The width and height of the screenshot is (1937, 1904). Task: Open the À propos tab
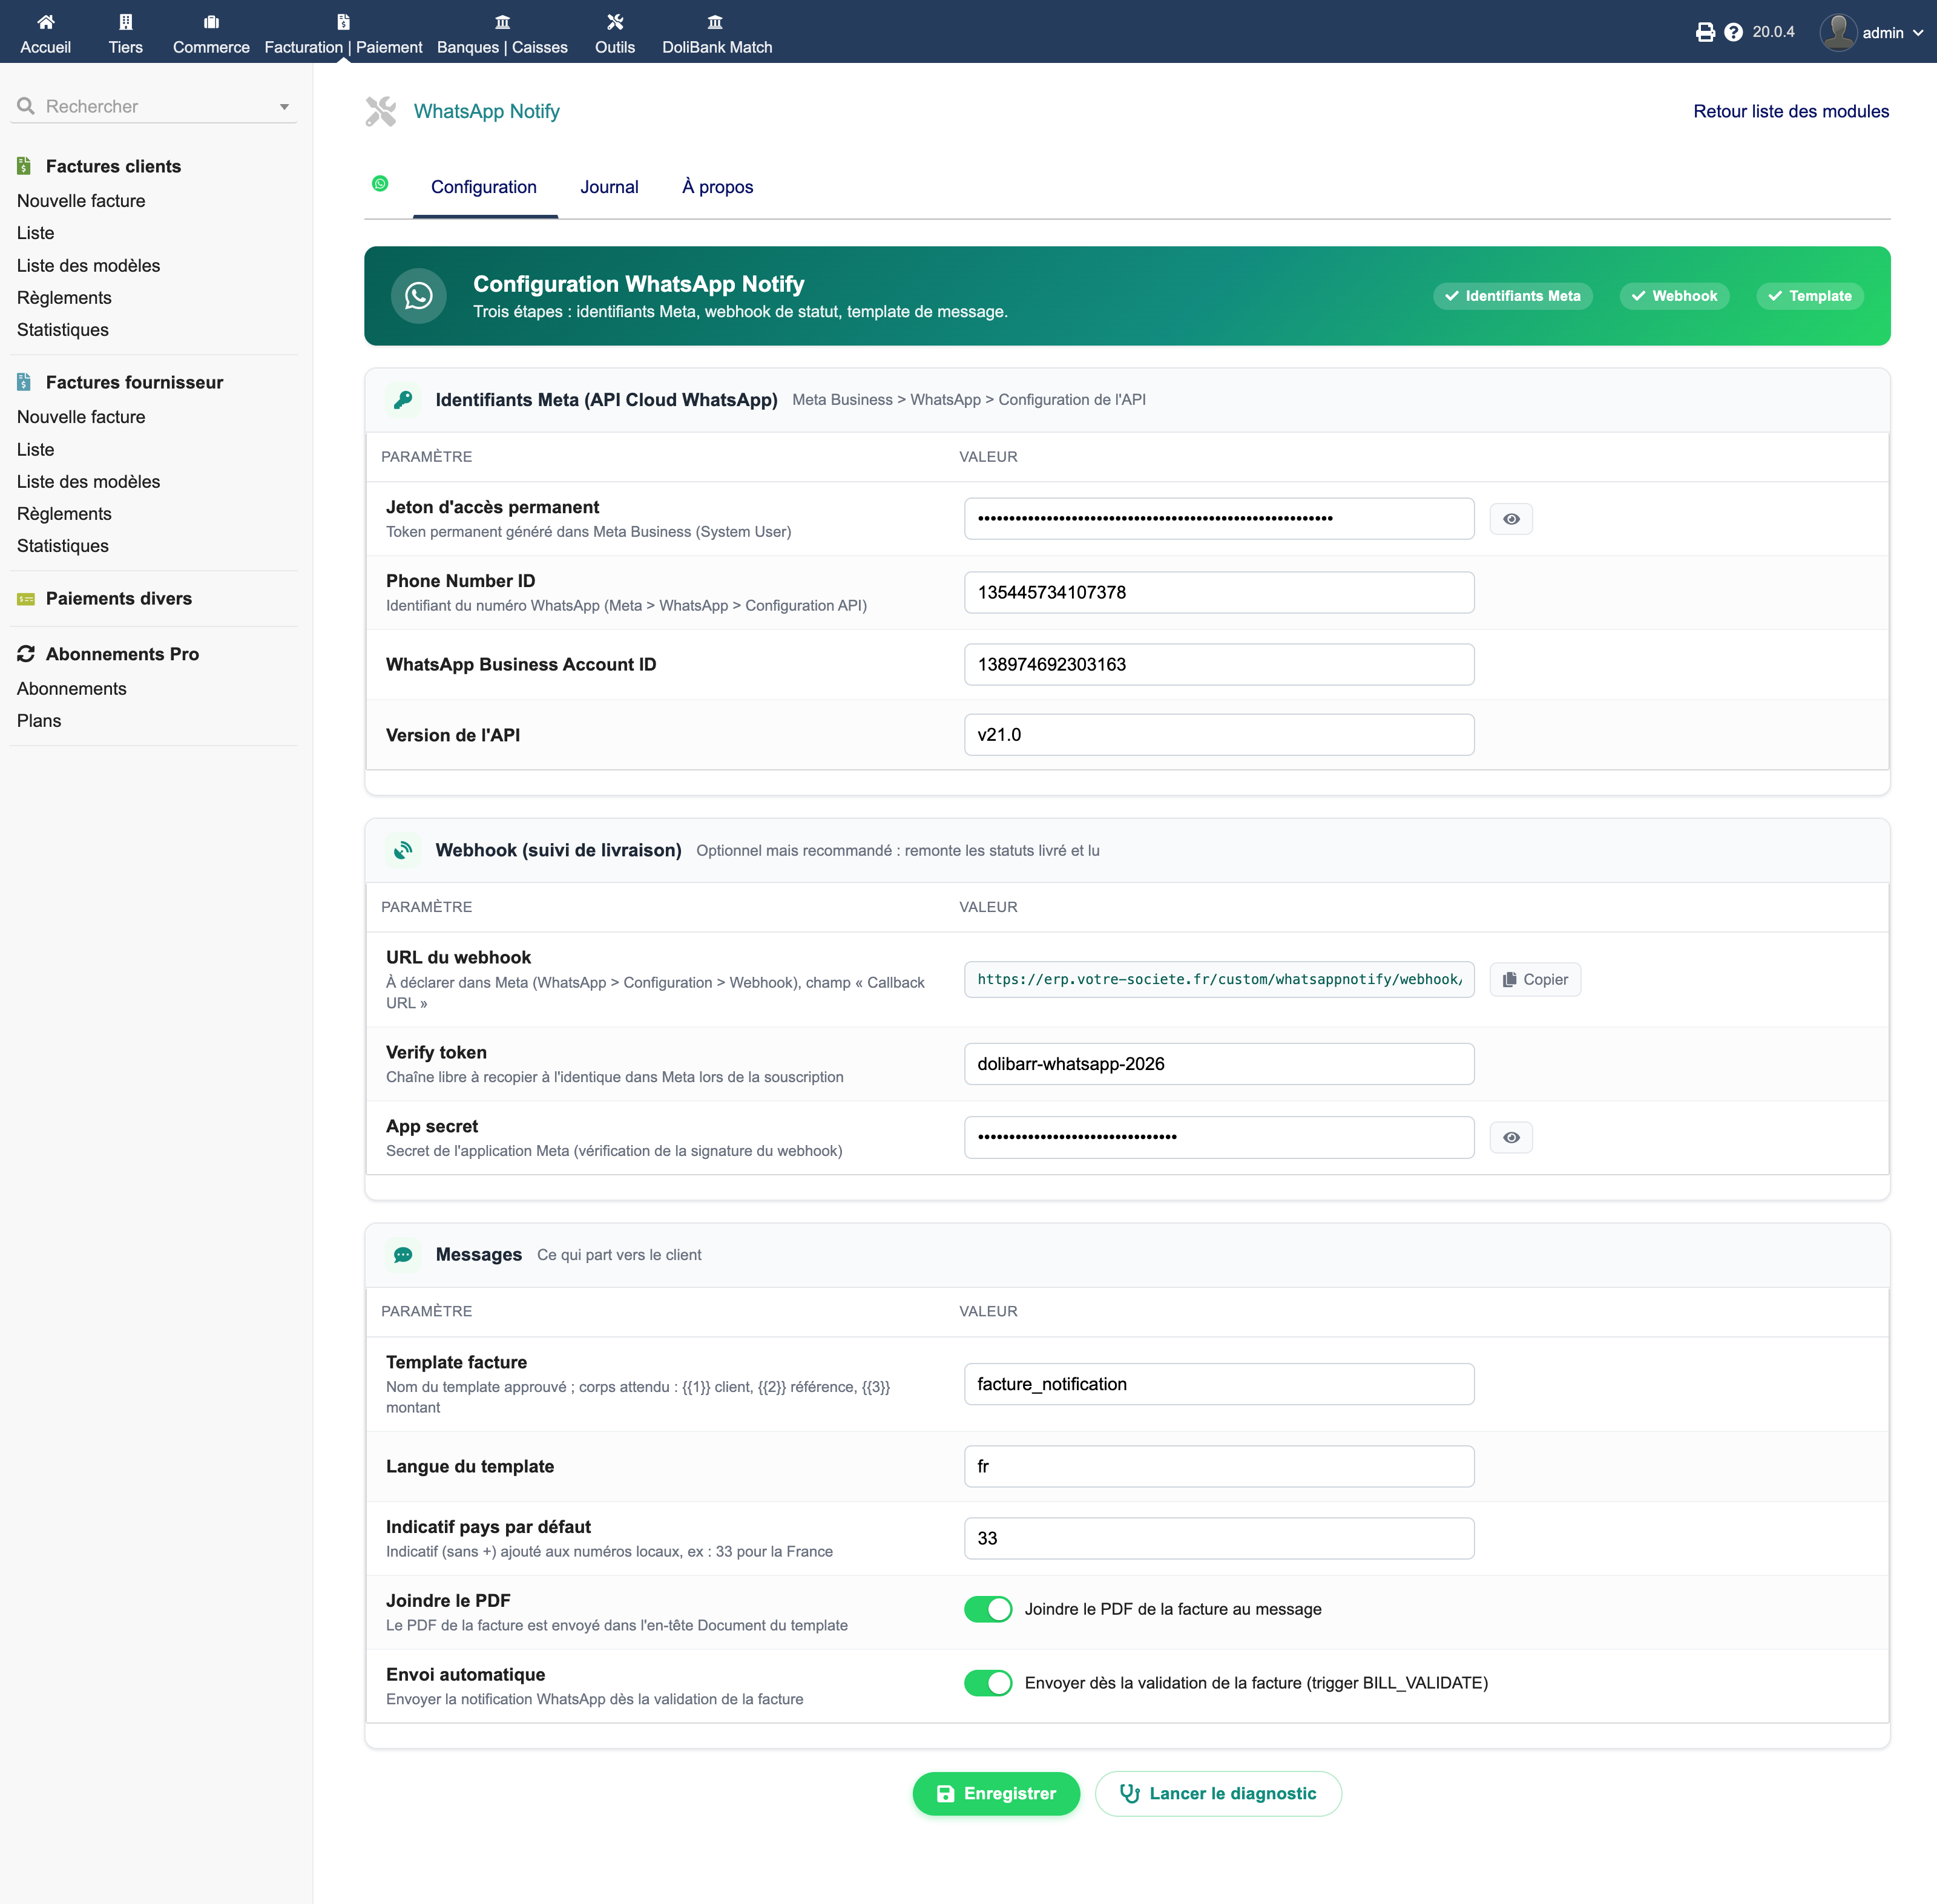(717, 187)
